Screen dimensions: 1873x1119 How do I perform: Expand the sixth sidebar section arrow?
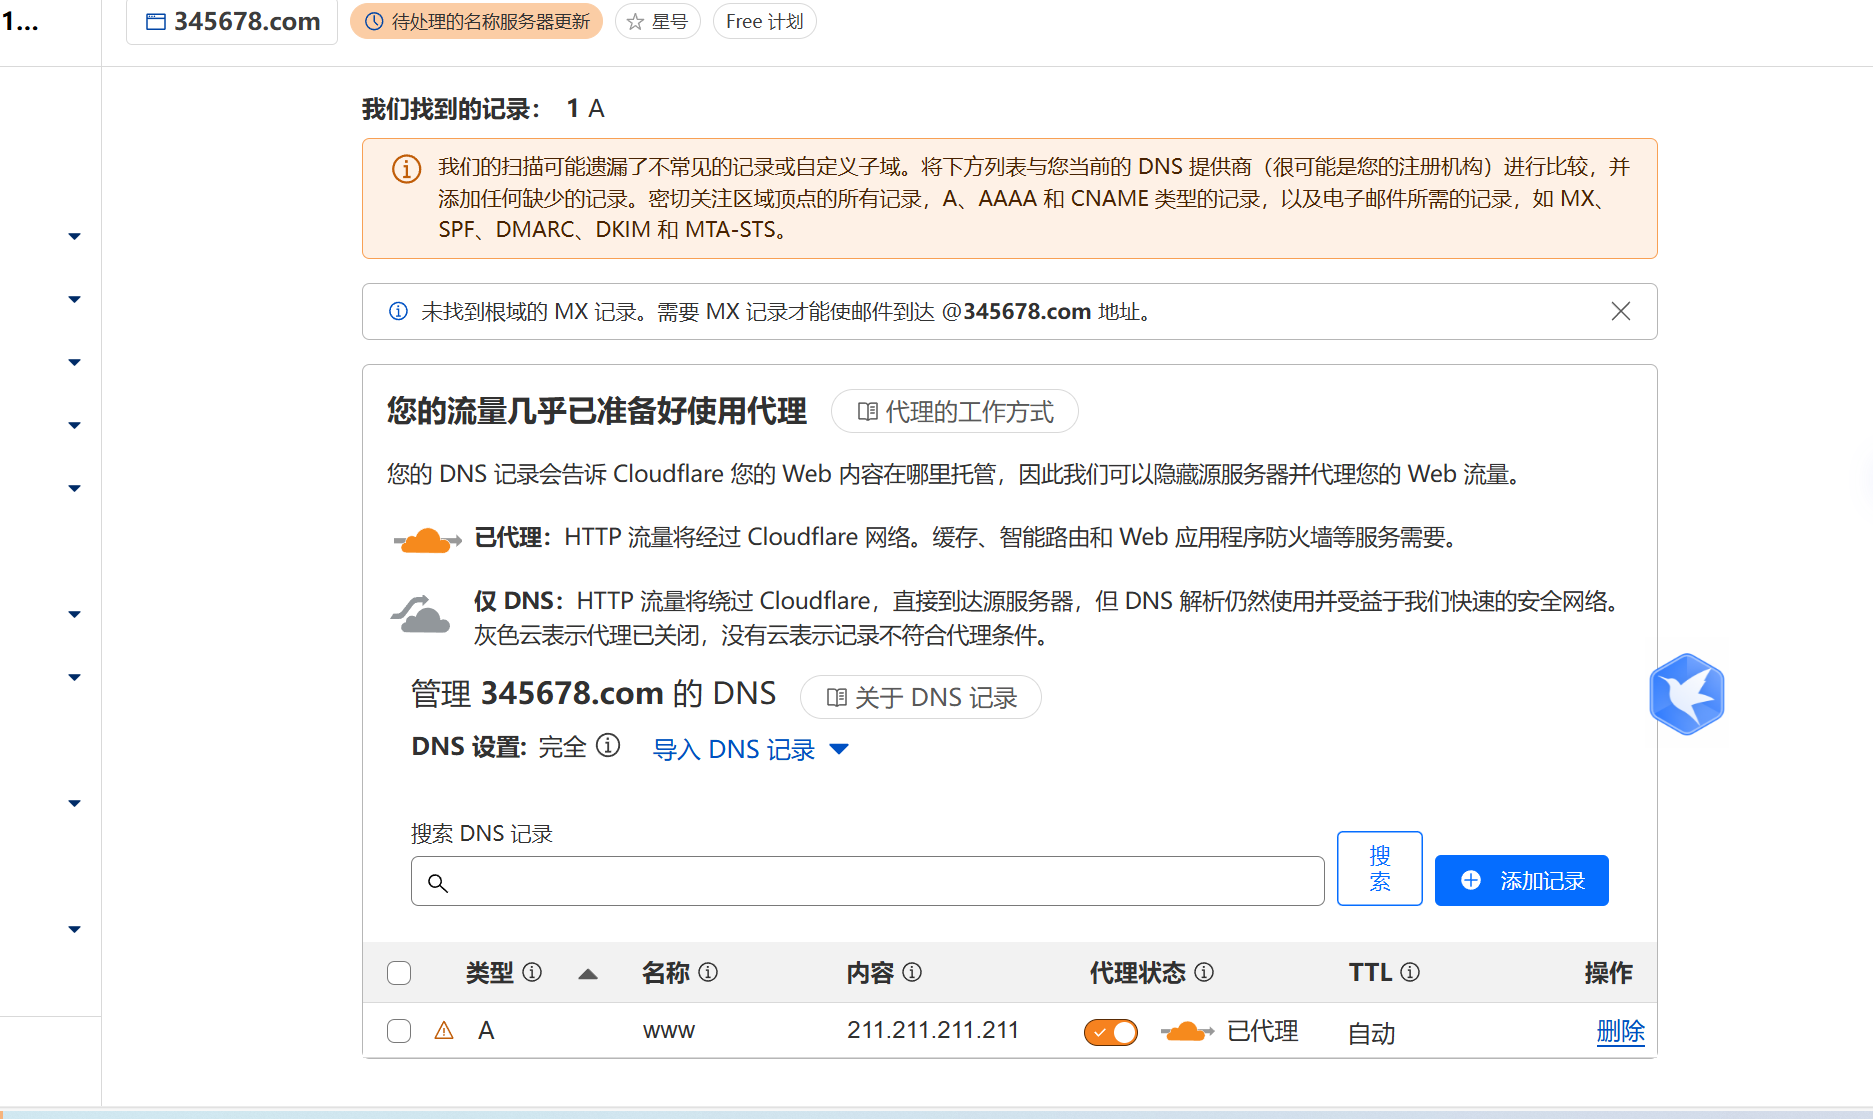(74, 614)
